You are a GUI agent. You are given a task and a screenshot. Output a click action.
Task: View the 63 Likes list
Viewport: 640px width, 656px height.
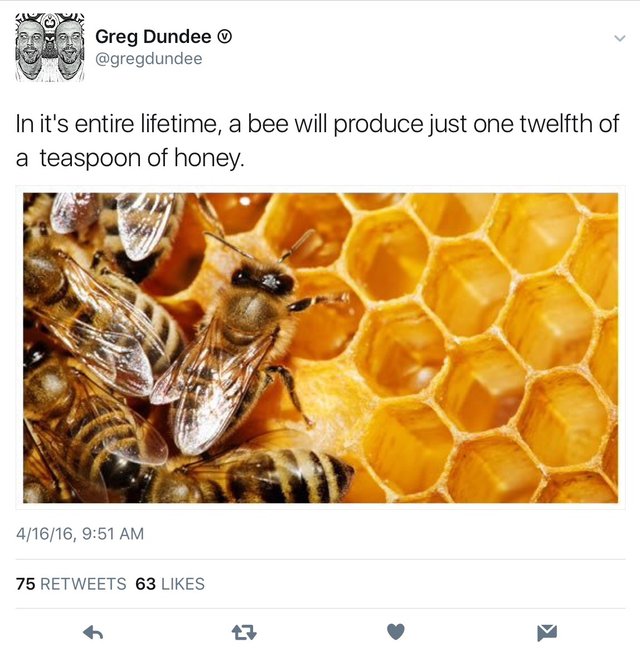coord(170,584)
